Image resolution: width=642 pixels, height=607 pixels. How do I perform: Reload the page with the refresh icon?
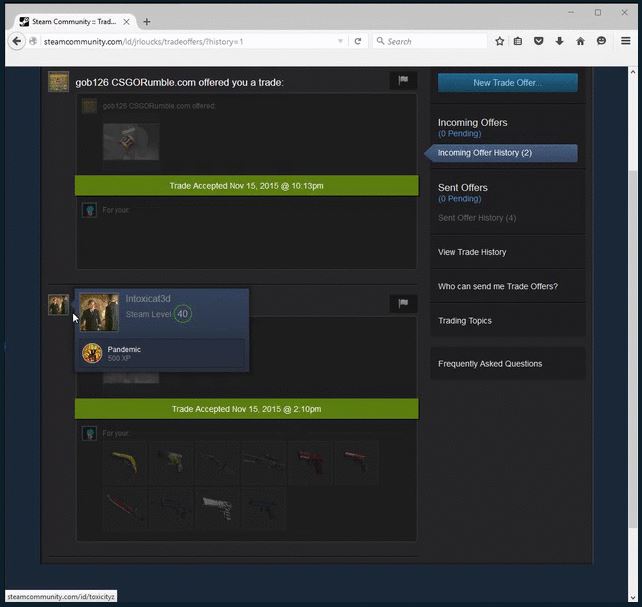tap(357, 41)
